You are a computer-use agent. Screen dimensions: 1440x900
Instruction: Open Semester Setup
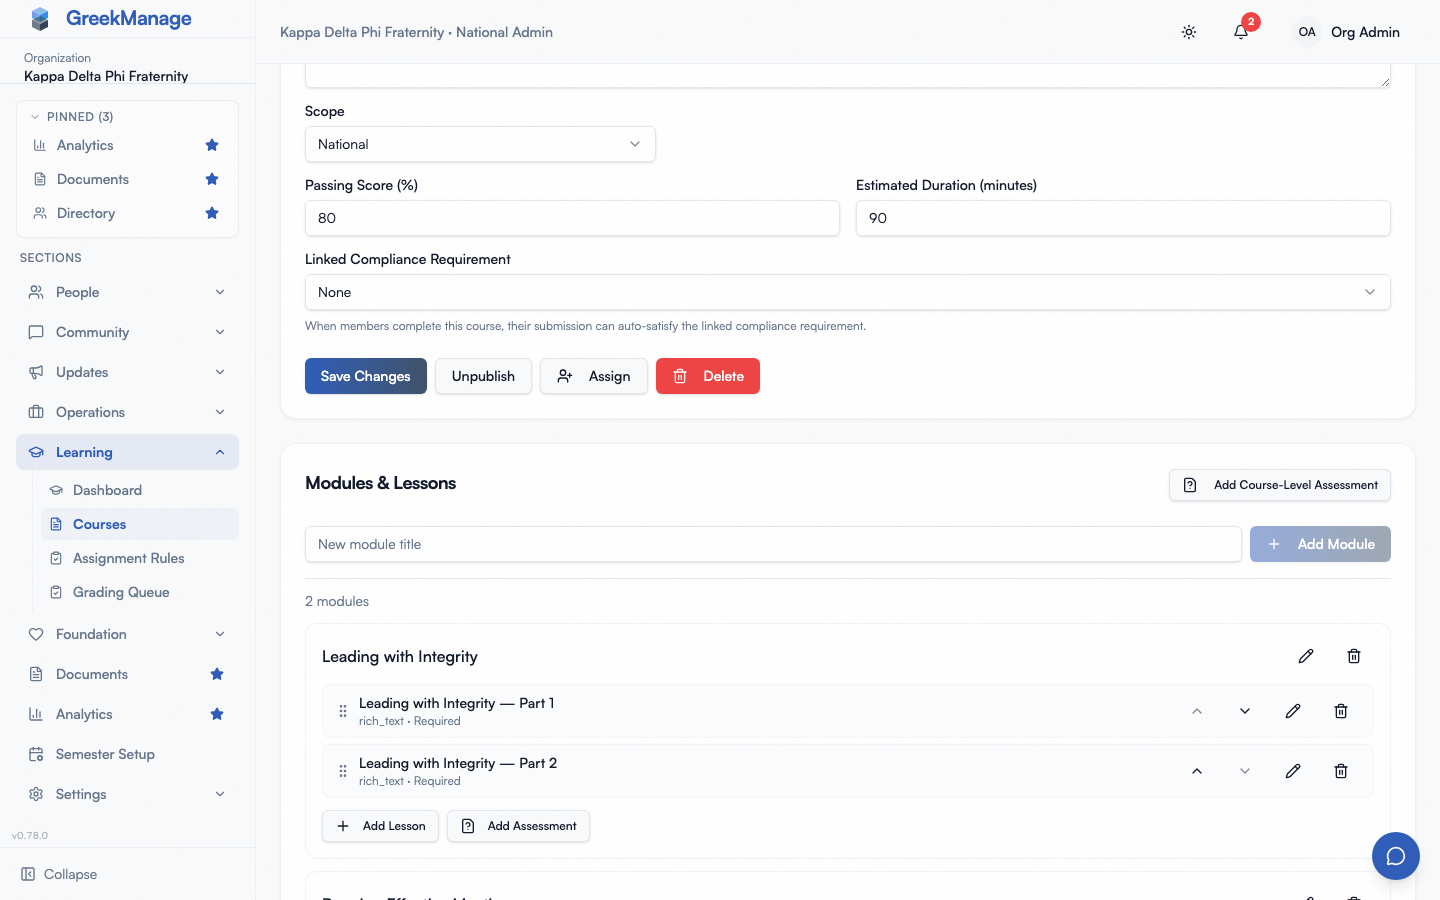pyautogui.click(x=128, y=754)
